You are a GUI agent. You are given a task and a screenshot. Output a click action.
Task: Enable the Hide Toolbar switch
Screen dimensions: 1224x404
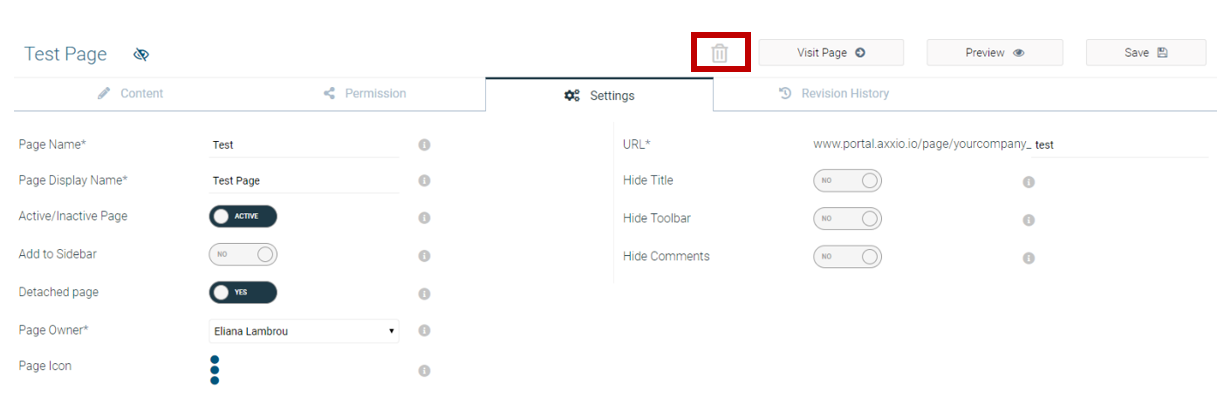848,218
